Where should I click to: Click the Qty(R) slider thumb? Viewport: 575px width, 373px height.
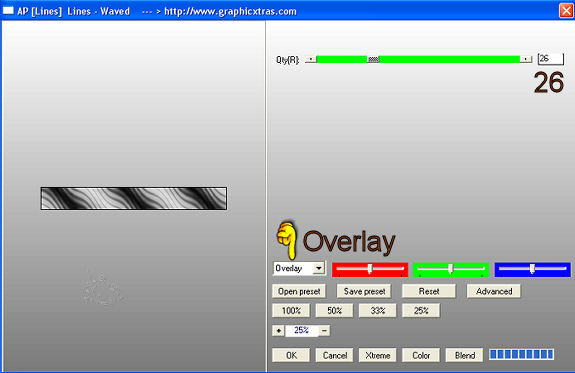[x=373, y=59]
